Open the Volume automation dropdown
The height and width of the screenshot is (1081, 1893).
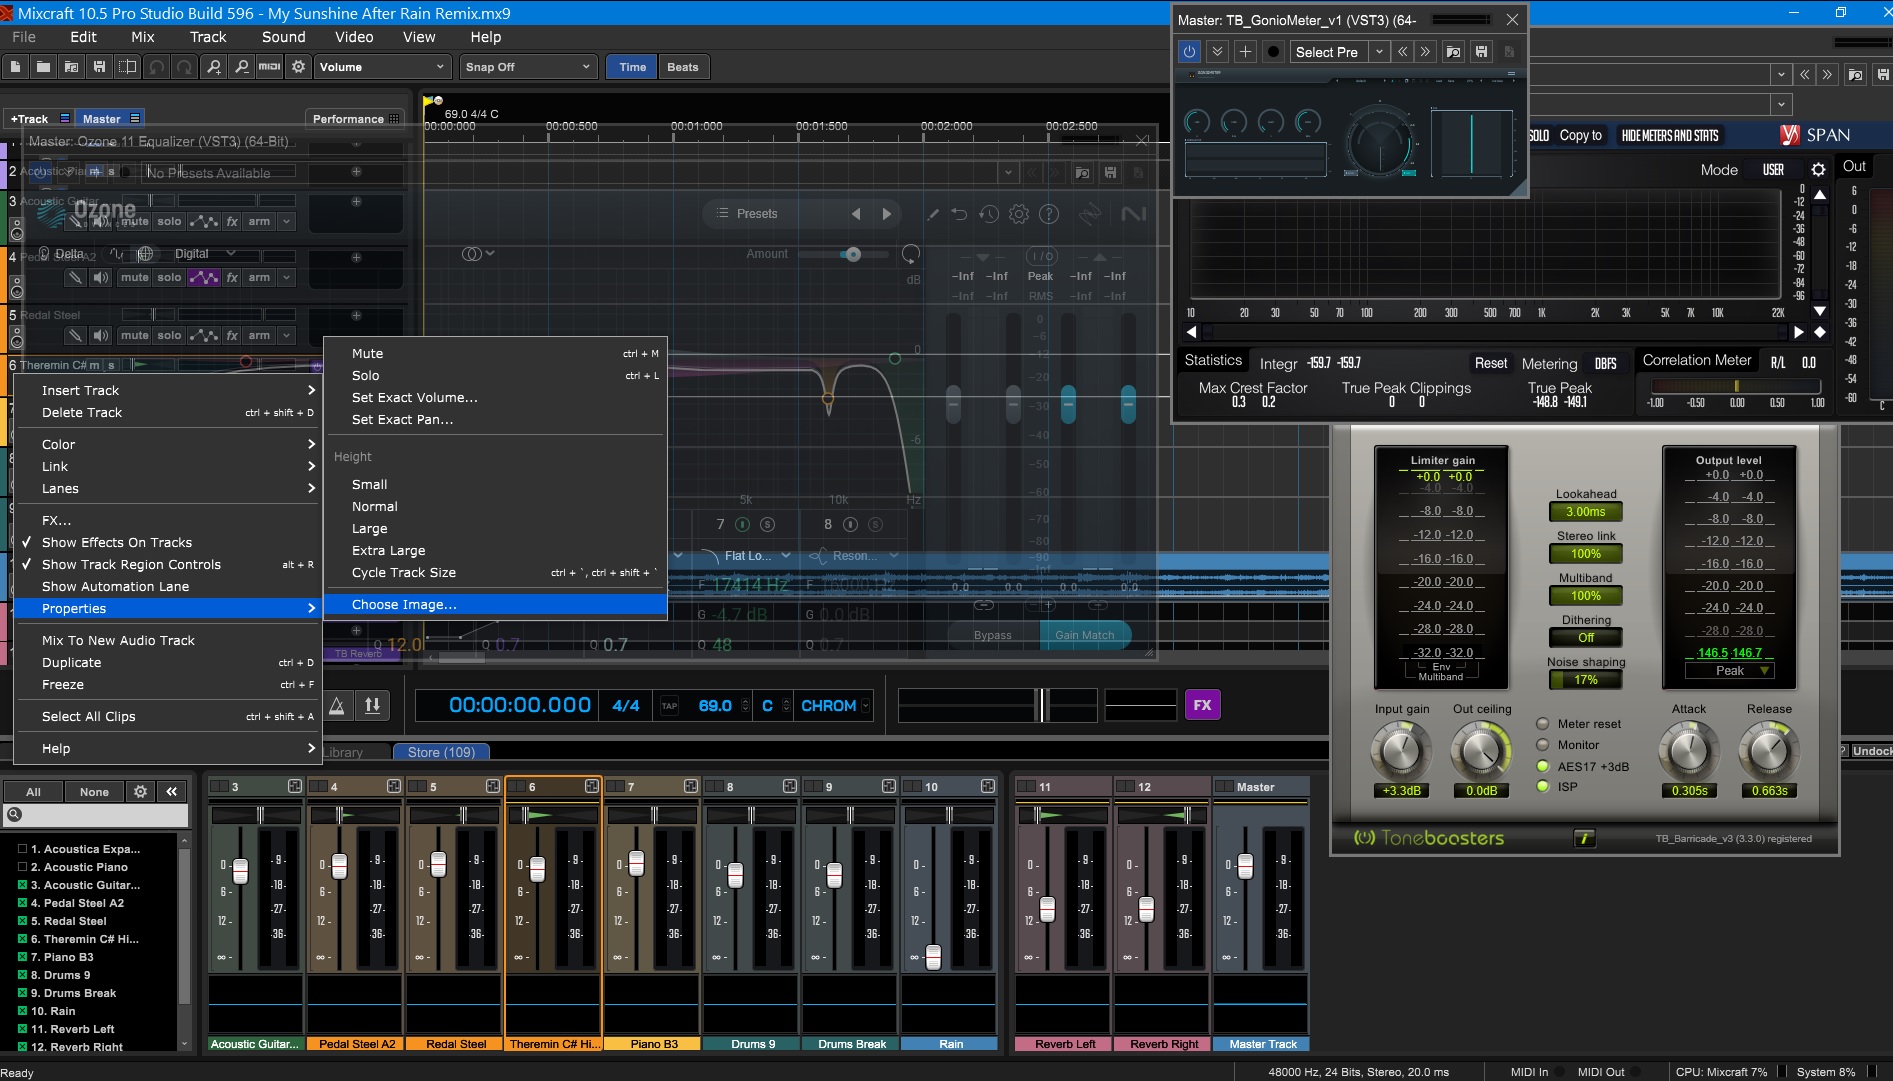[382, 67]
